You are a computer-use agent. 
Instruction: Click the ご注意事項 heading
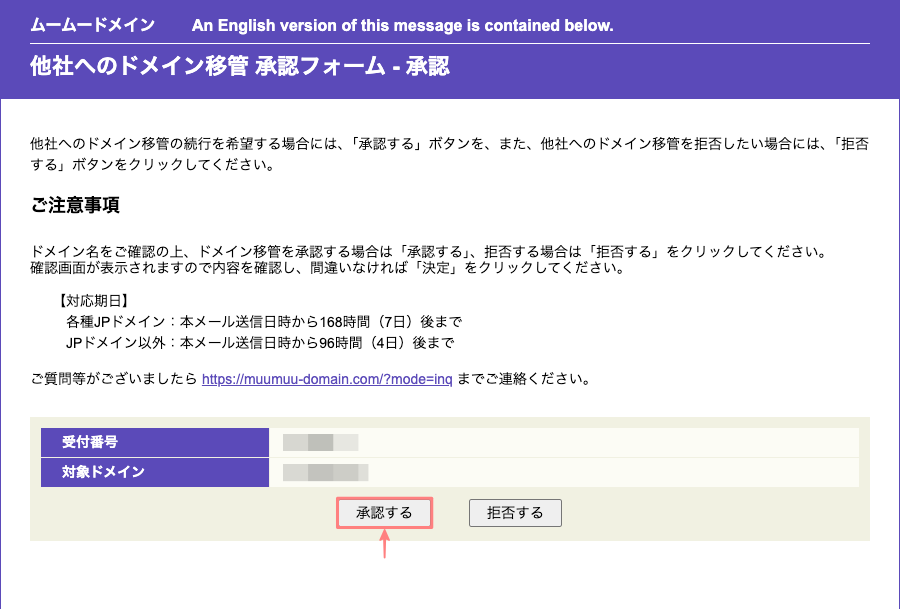[x=76, y=205]
